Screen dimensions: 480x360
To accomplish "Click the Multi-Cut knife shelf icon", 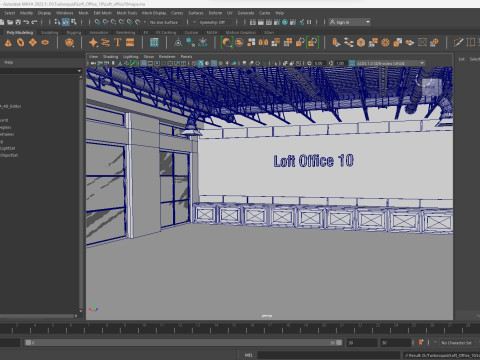I will pos(458,42).
